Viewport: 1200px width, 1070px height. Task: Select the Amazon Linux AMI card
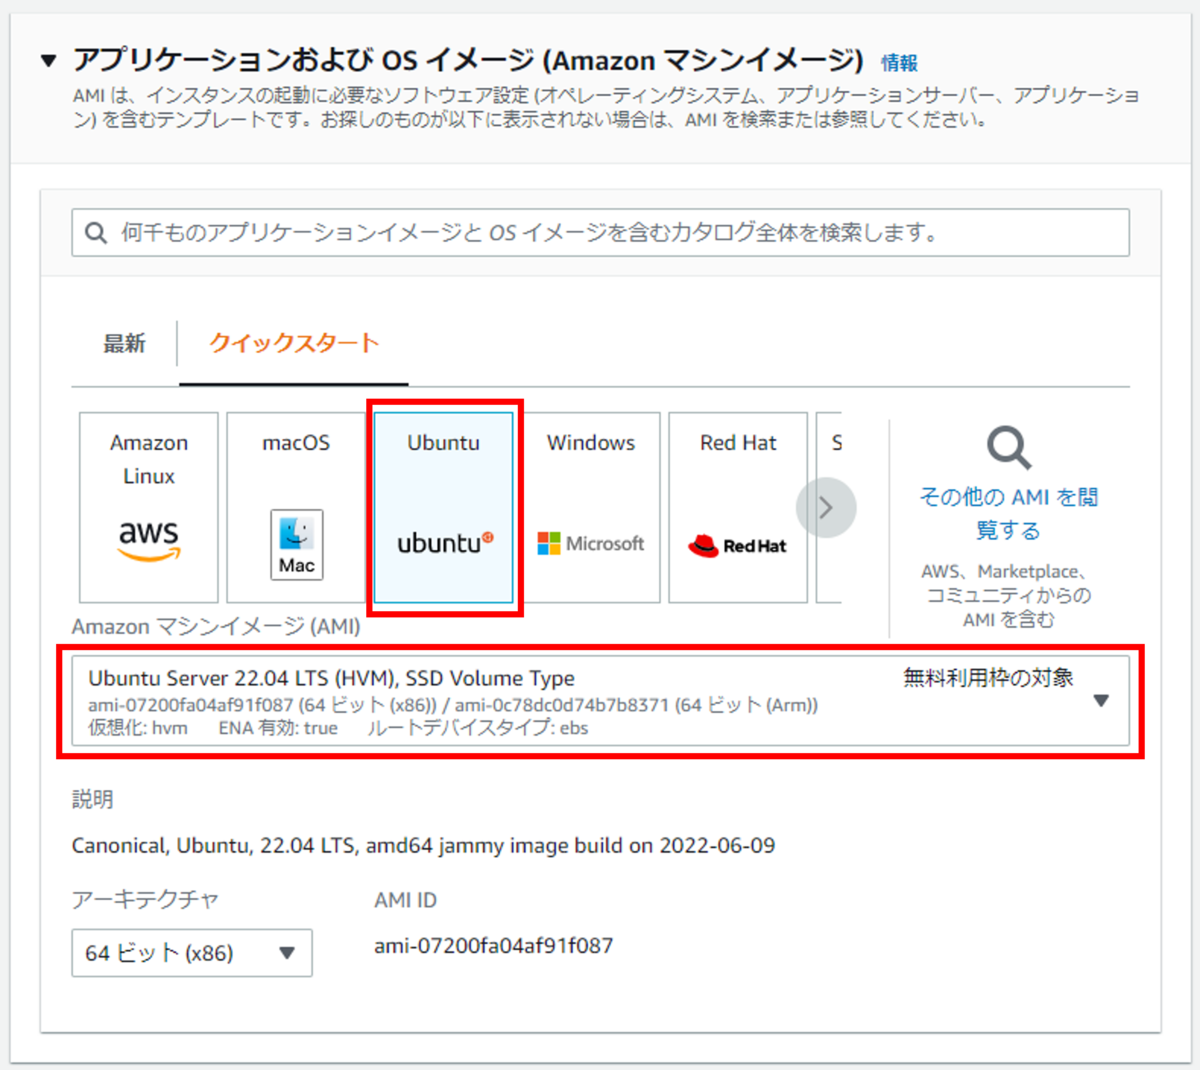click(149, 507)
